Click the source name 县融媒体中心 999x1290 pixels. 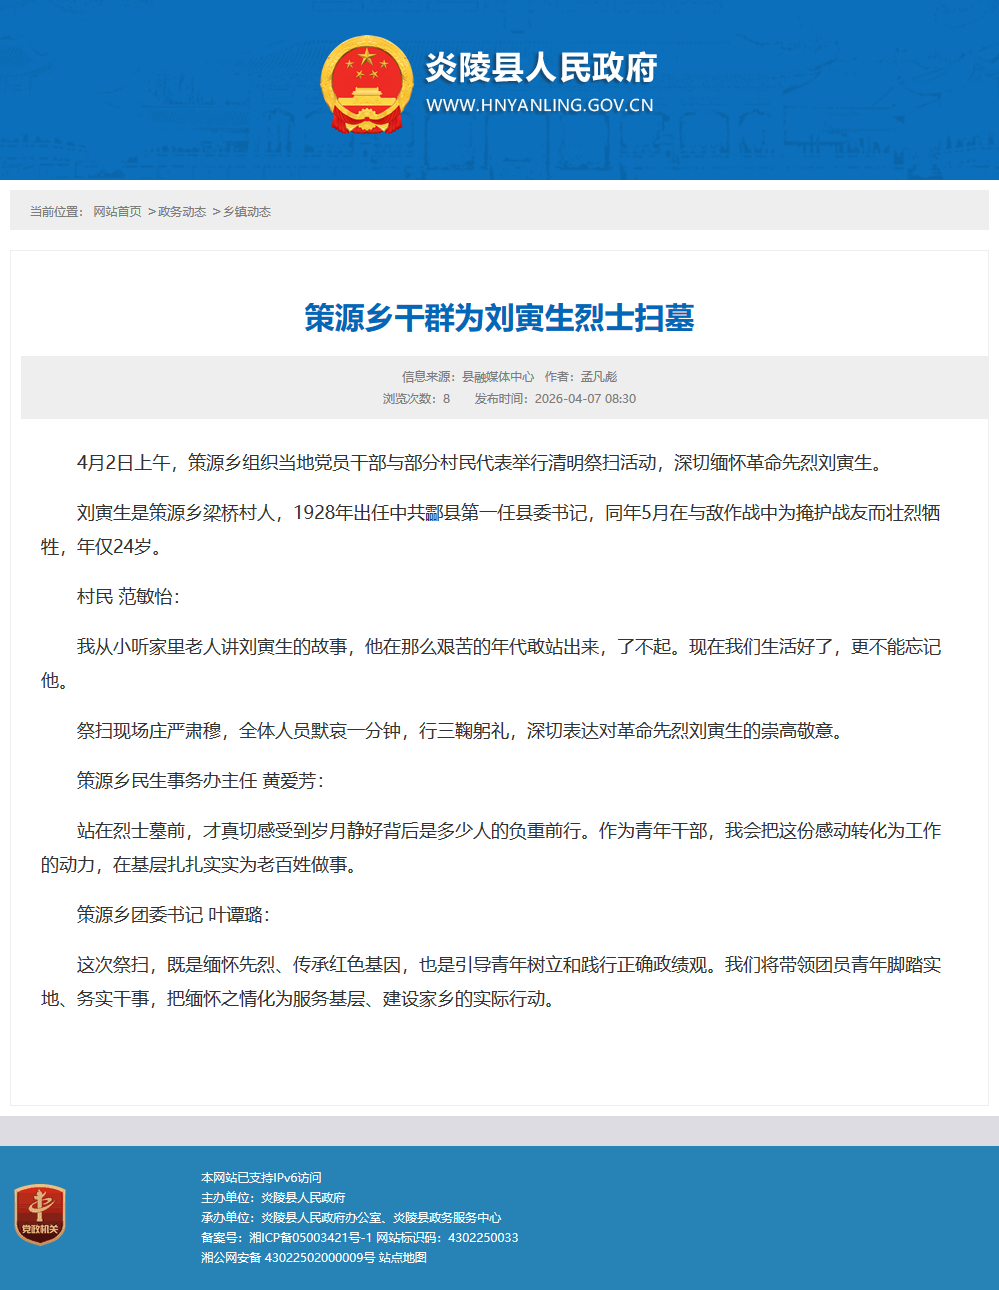(x=498, y=377)
